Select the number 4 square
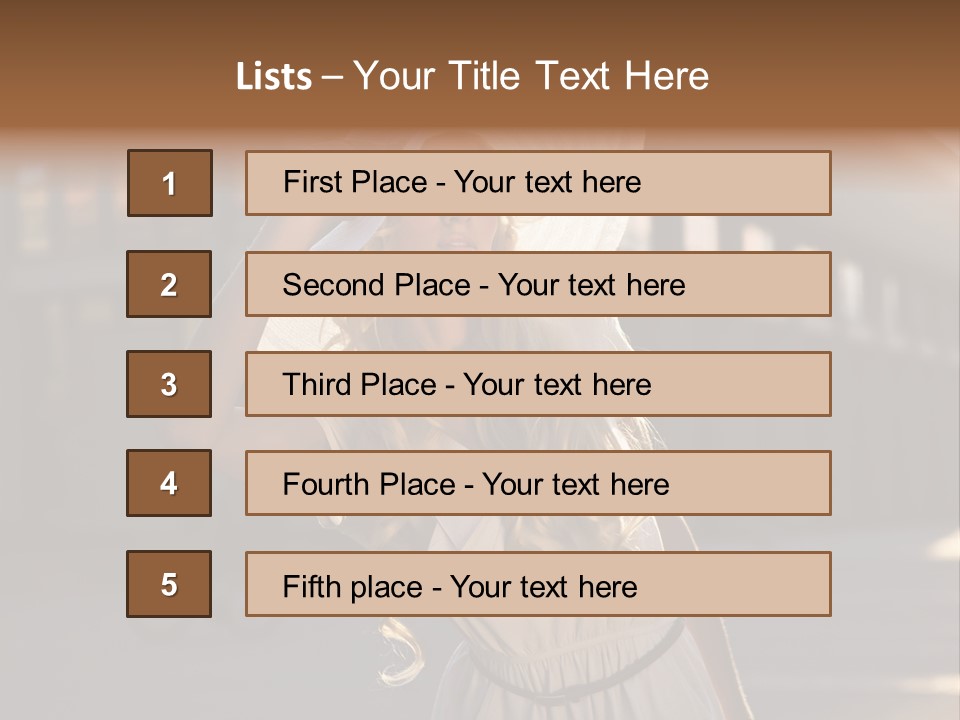The height and width of the screenshot is (720, 960). click(x=169, y=483)
